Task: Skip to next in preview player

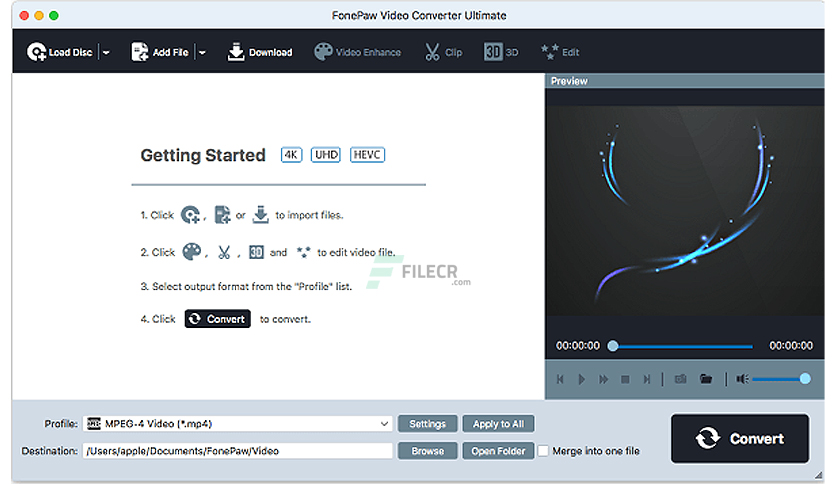Action: click(647, 379)
